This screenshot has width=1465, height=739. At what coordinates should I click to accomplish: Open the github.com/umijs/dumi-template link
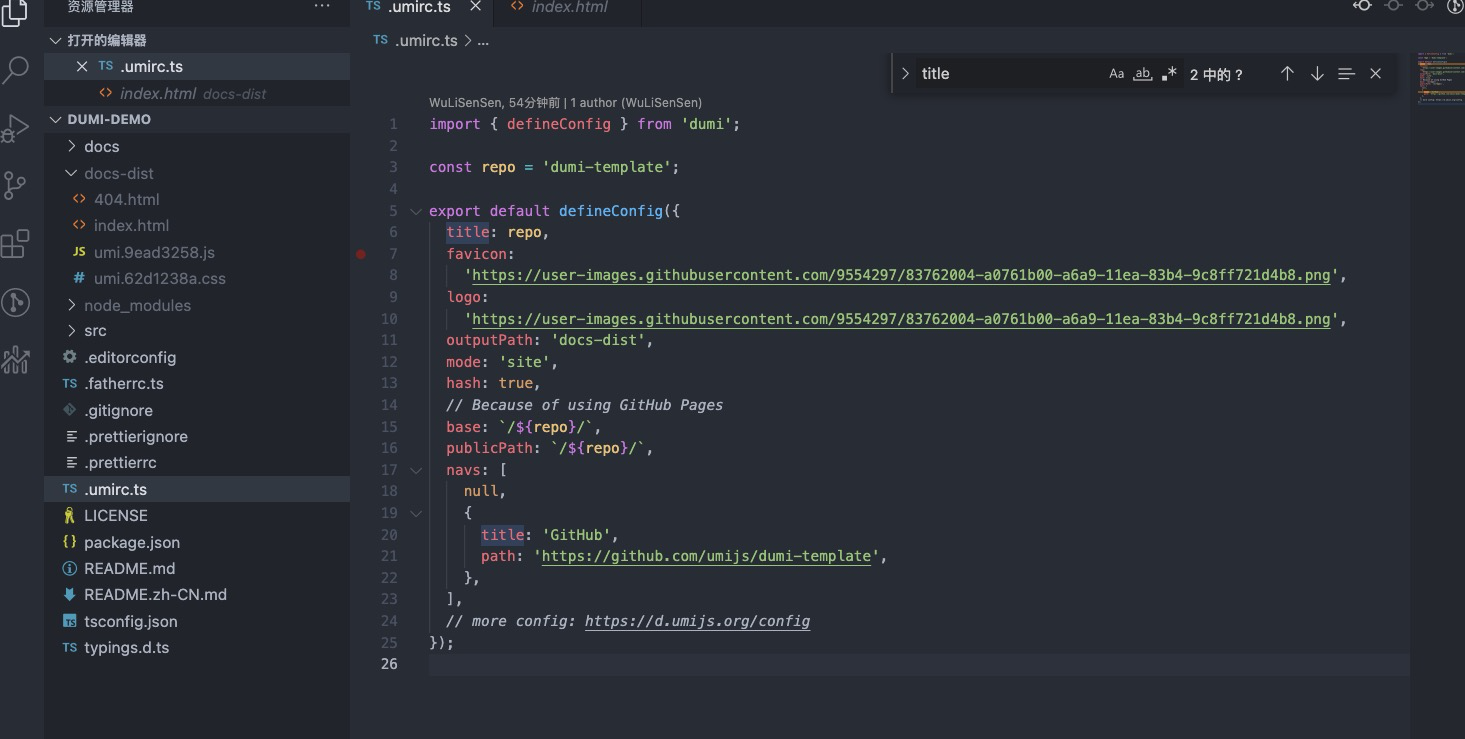click(x=706, y=556)
